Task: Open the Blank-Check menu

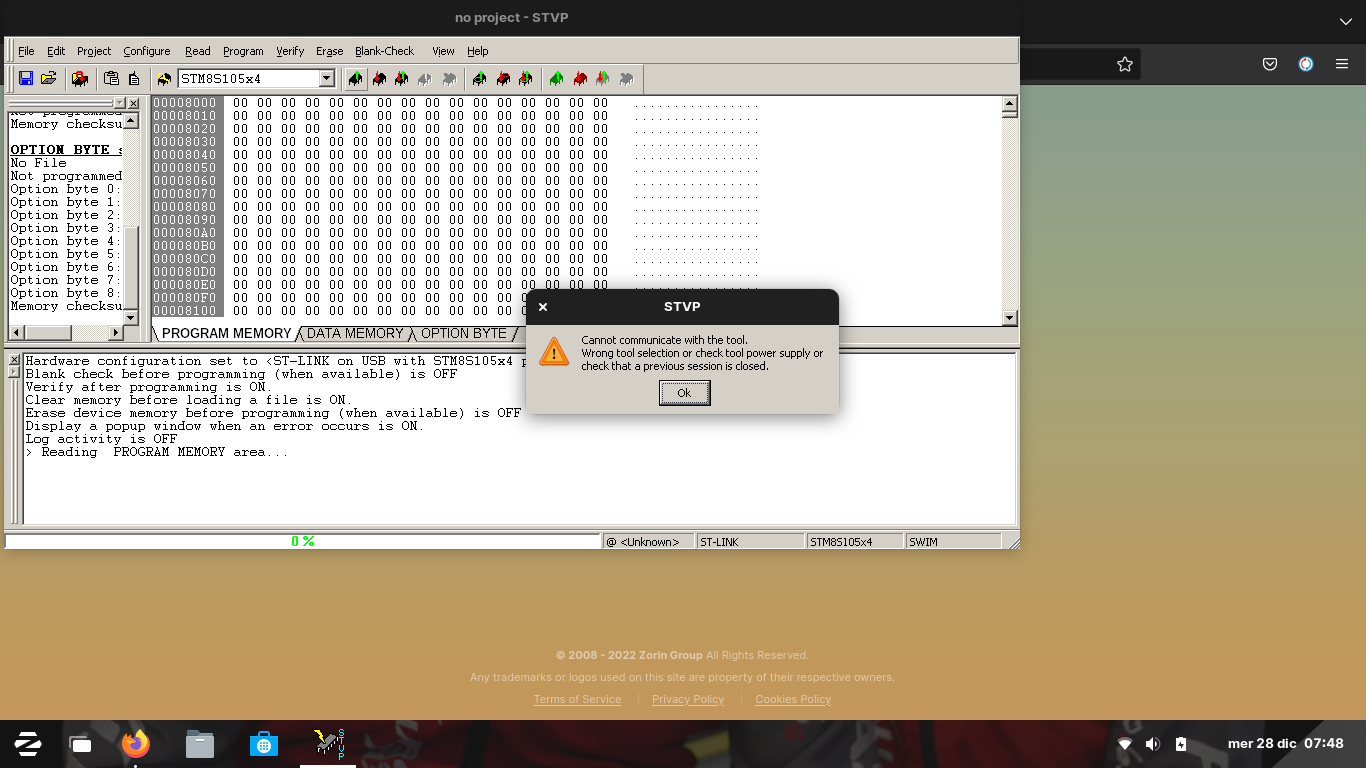Action: point(384,51)
